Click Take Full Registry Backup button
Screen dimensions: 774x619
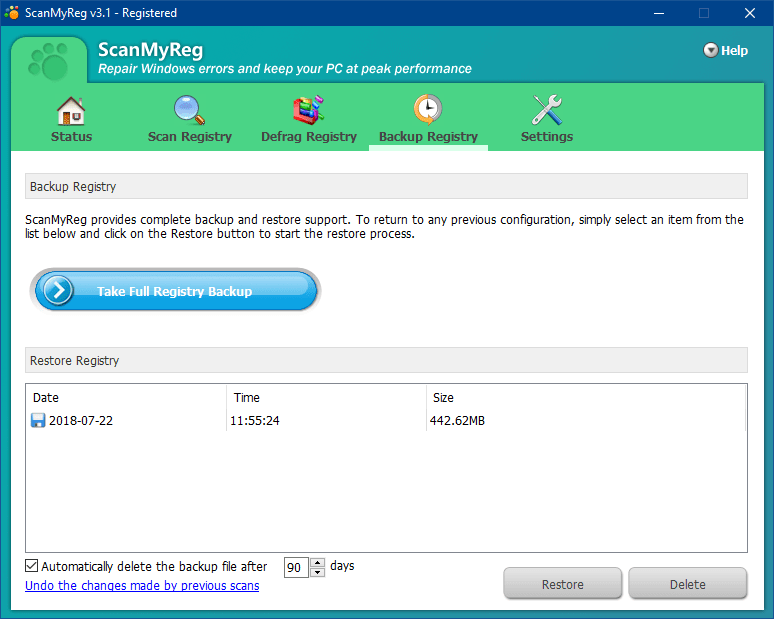(x=175, y=291)
